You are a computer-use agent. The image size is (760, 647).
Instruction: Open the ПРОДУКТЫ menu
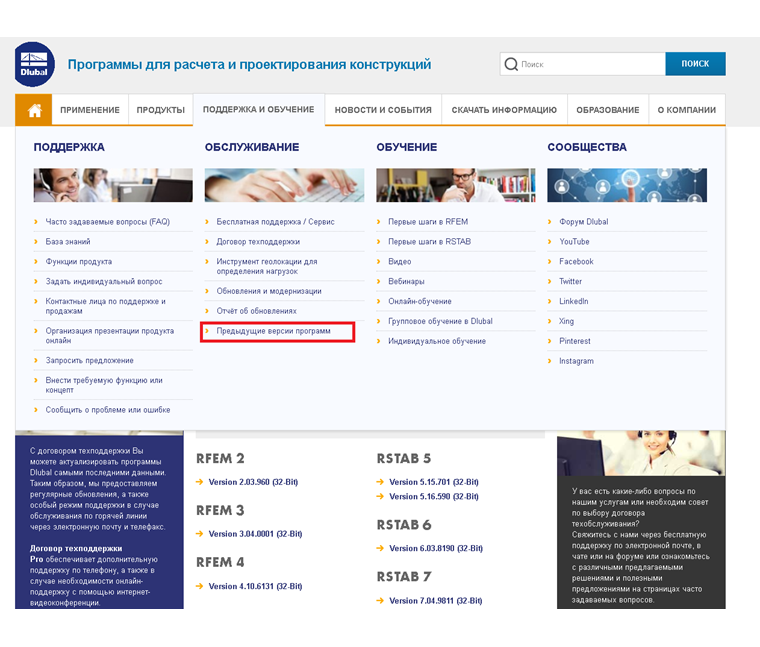[x=160, y=110]
